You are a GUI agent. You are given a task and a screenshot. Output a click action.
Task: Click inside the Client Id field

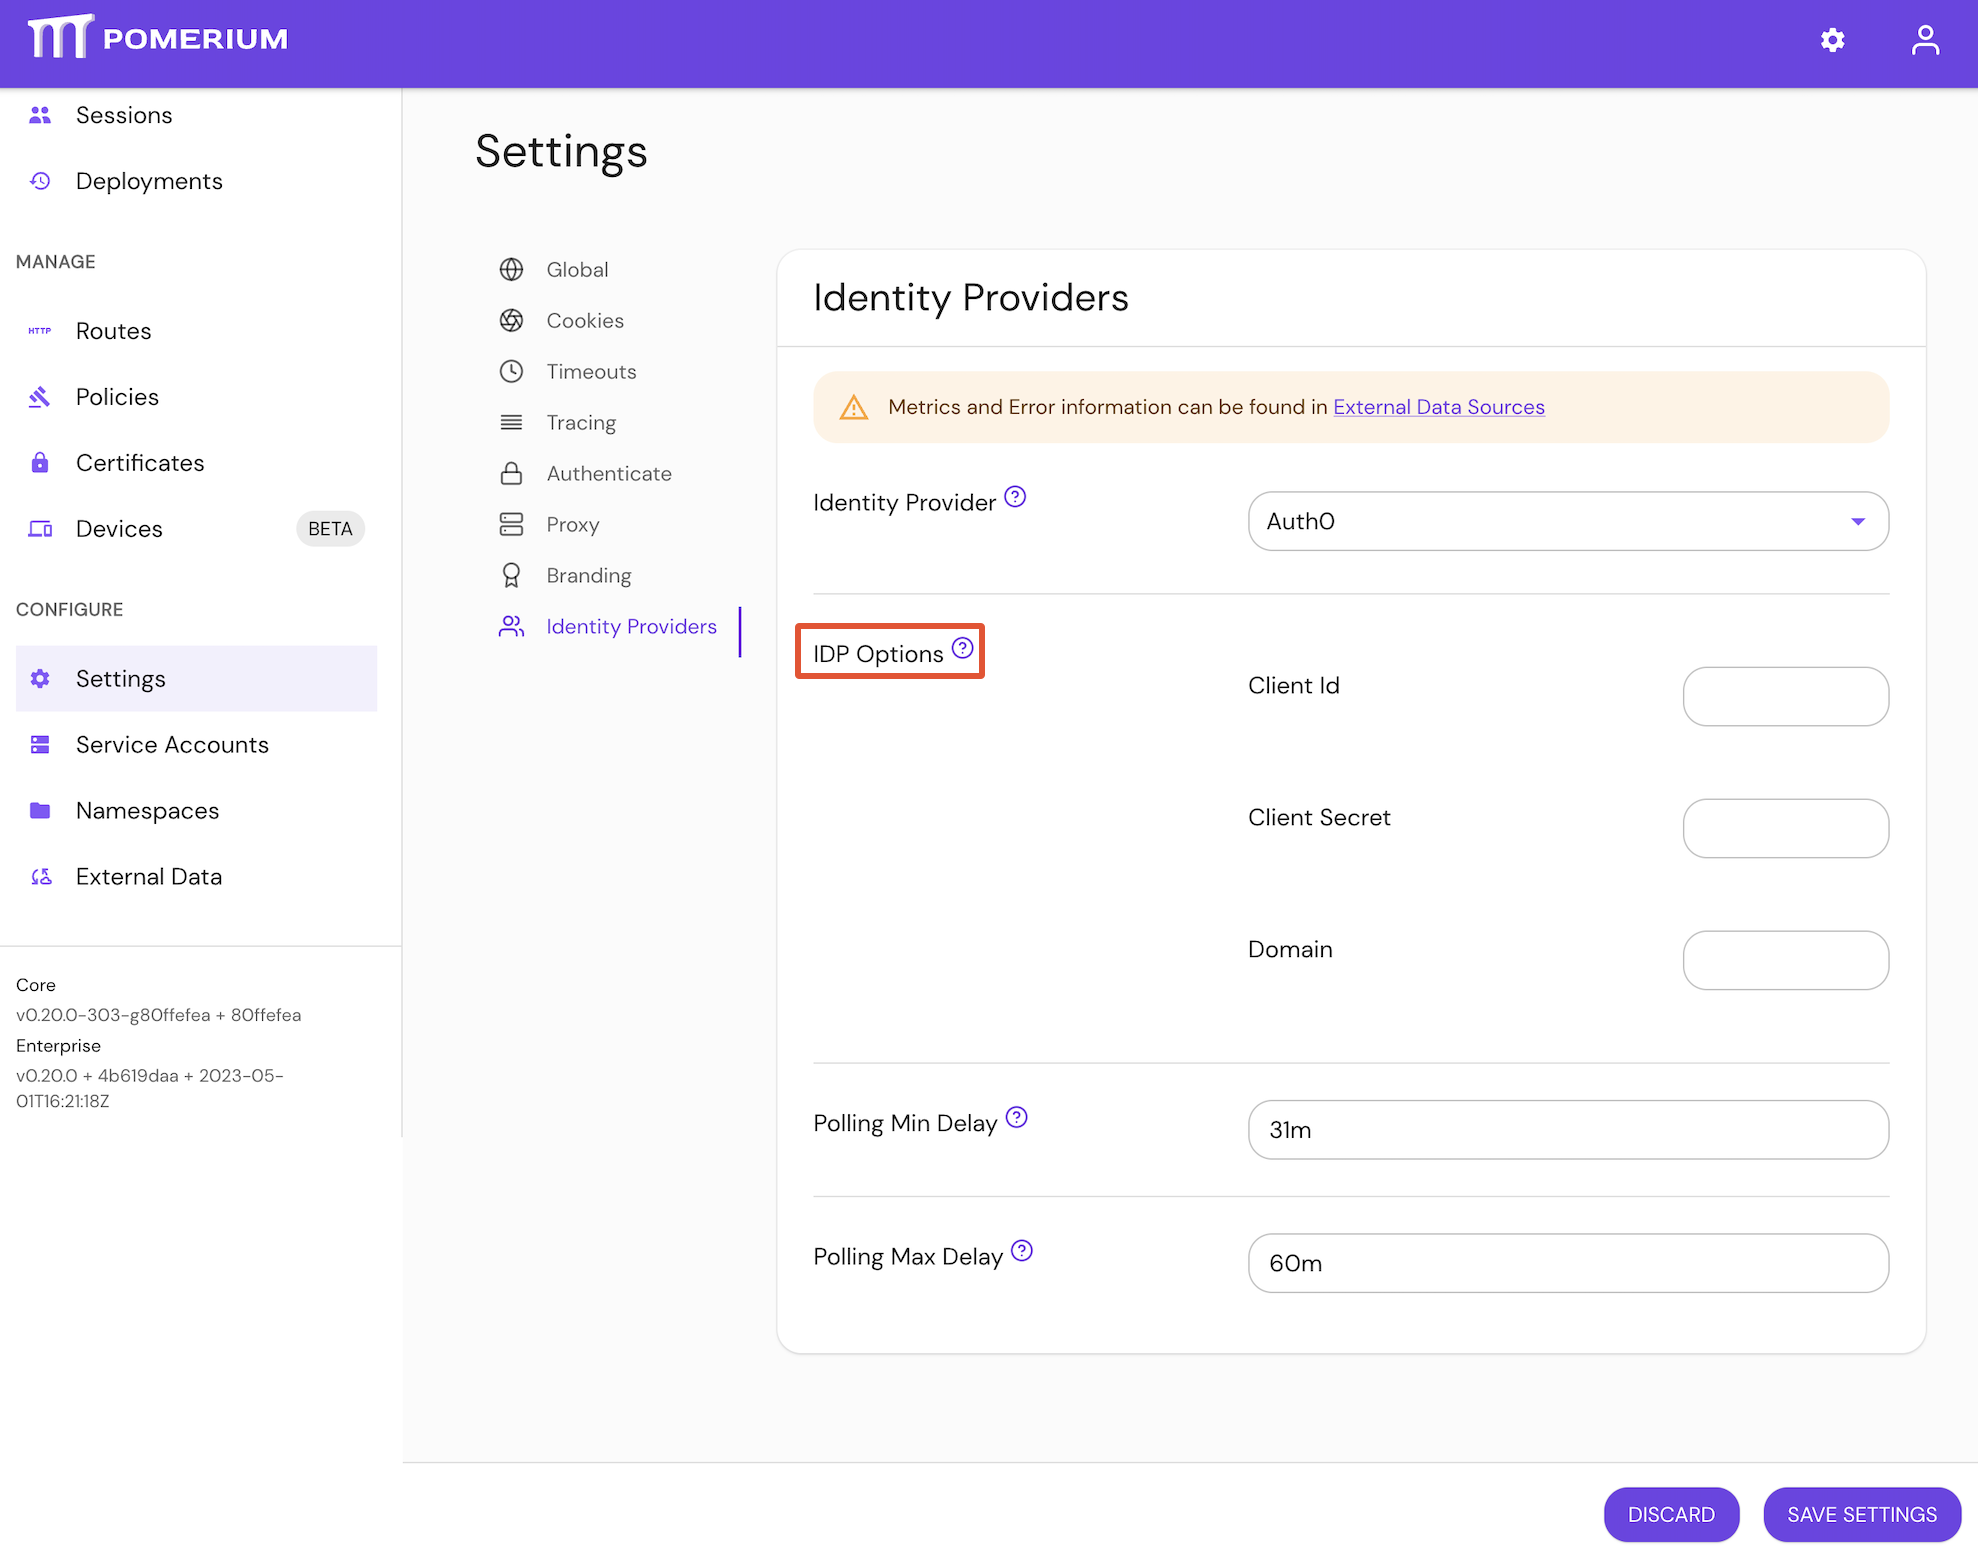[x=1785, y=696]
